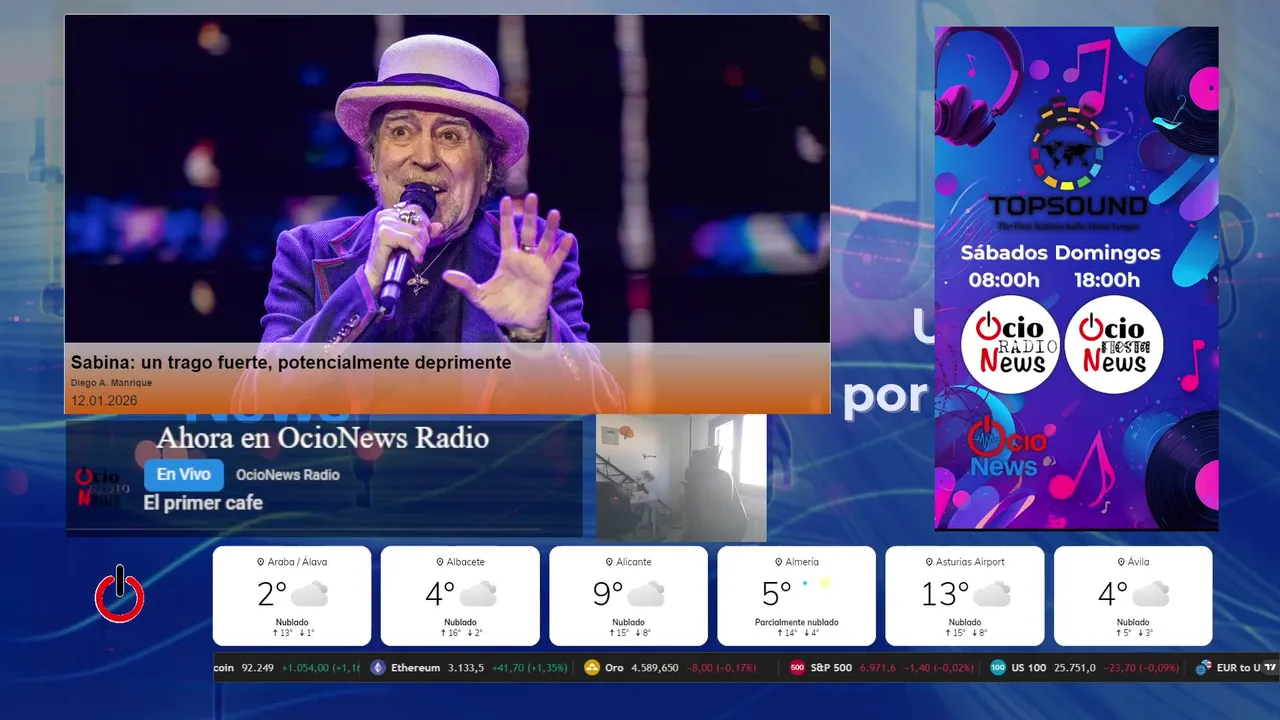
Task: Click the OcioNews Radio round logo in banner
Action: point(1010,345)
